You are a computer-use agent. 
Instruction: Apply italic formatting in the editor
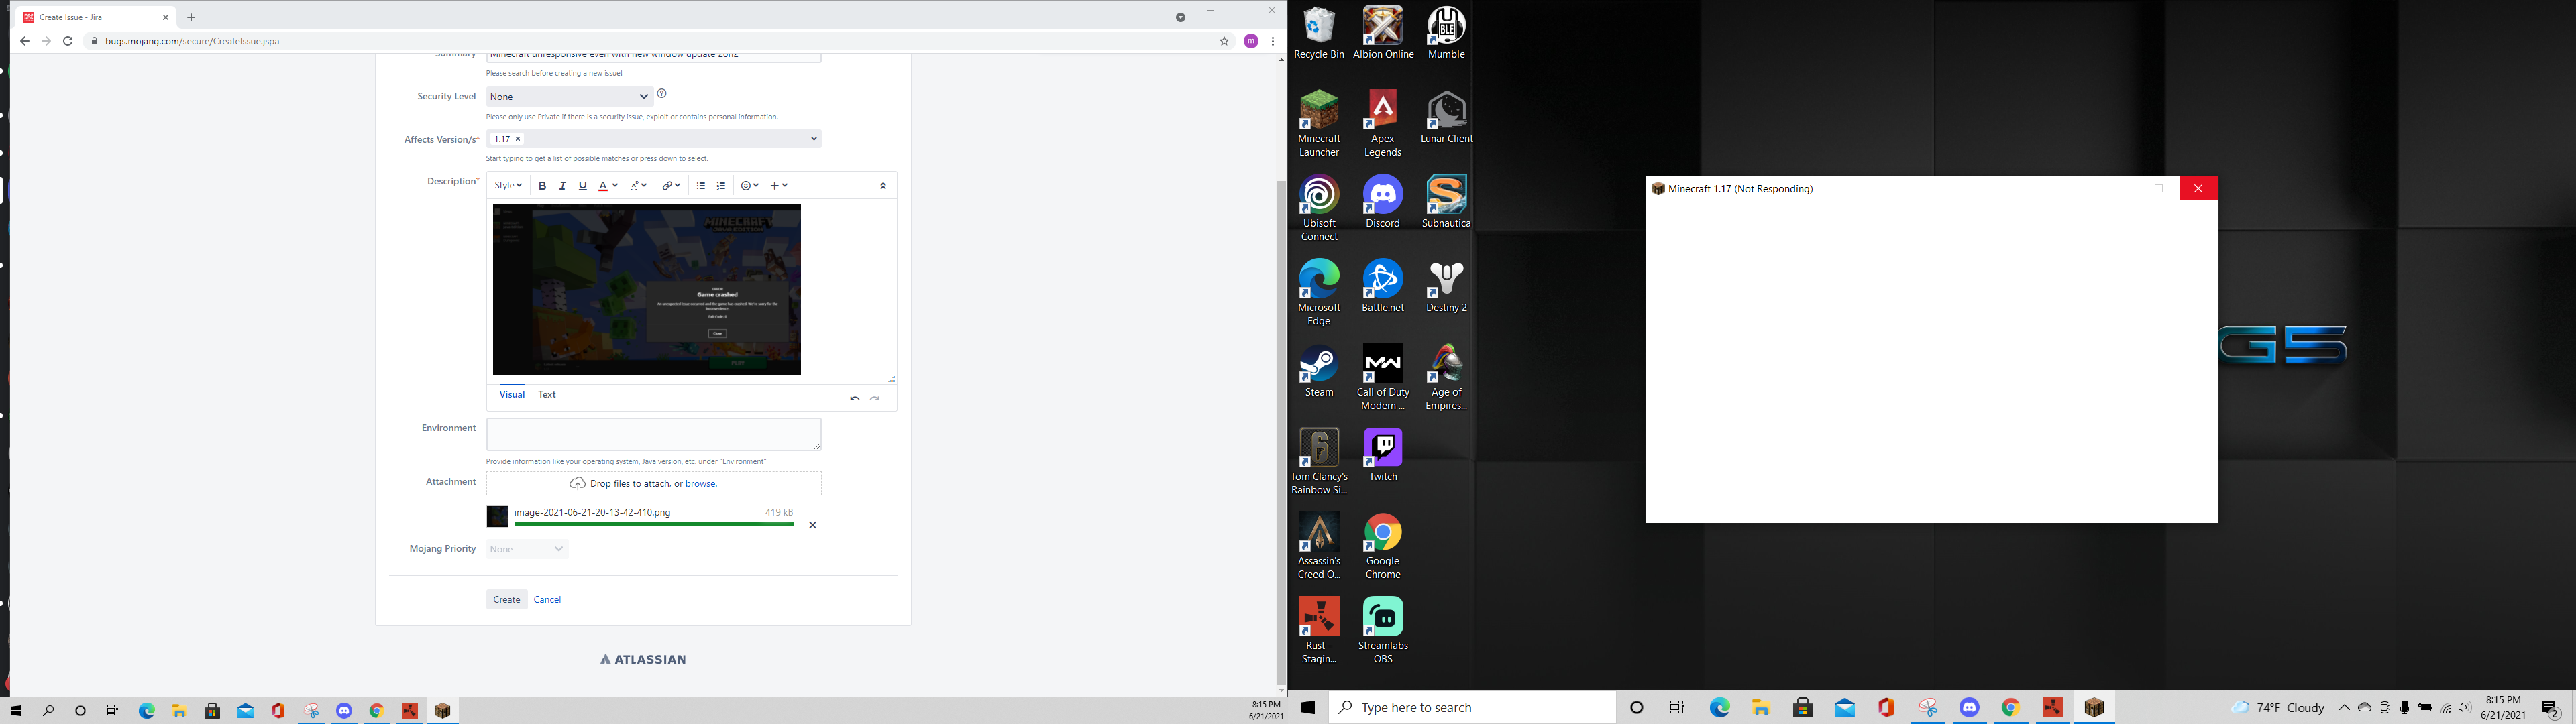562,186
